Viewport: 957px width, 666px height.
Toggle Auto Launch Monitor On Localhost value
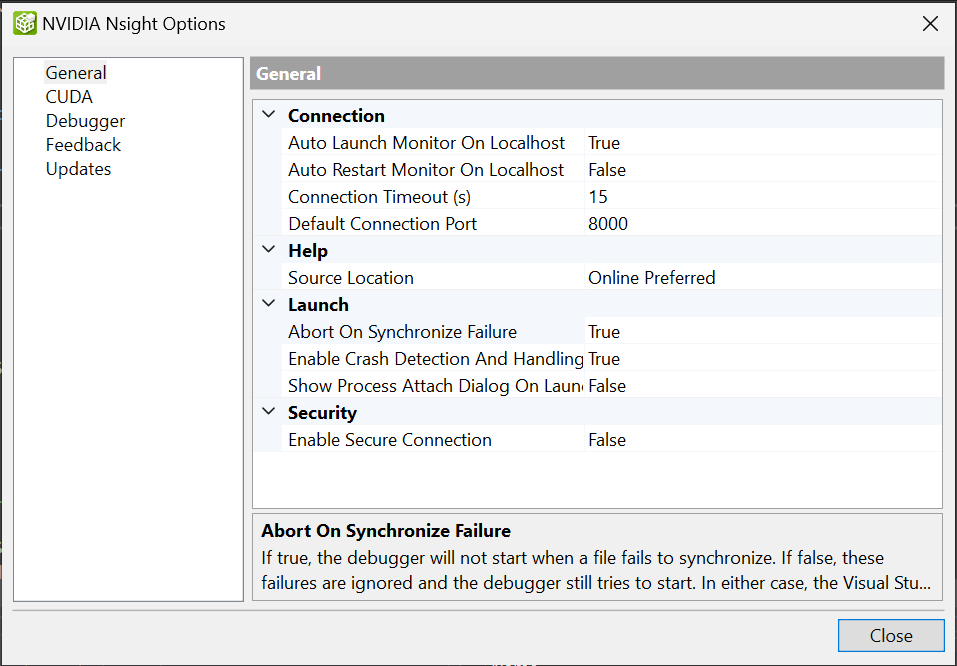(x=760, y=143)
